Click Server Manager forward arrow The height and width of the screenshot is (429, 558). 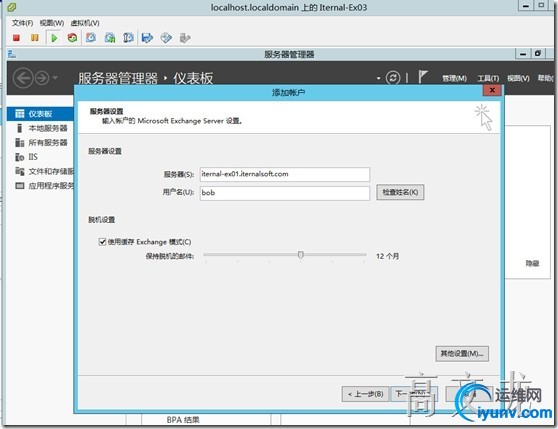[x=42, y=78]
